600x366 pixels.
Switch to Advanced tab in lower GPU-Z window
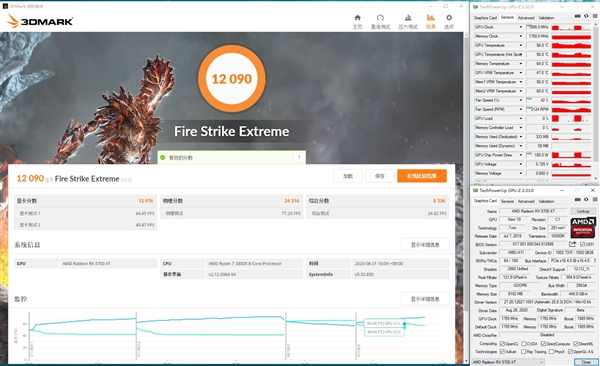pos(526,201)
